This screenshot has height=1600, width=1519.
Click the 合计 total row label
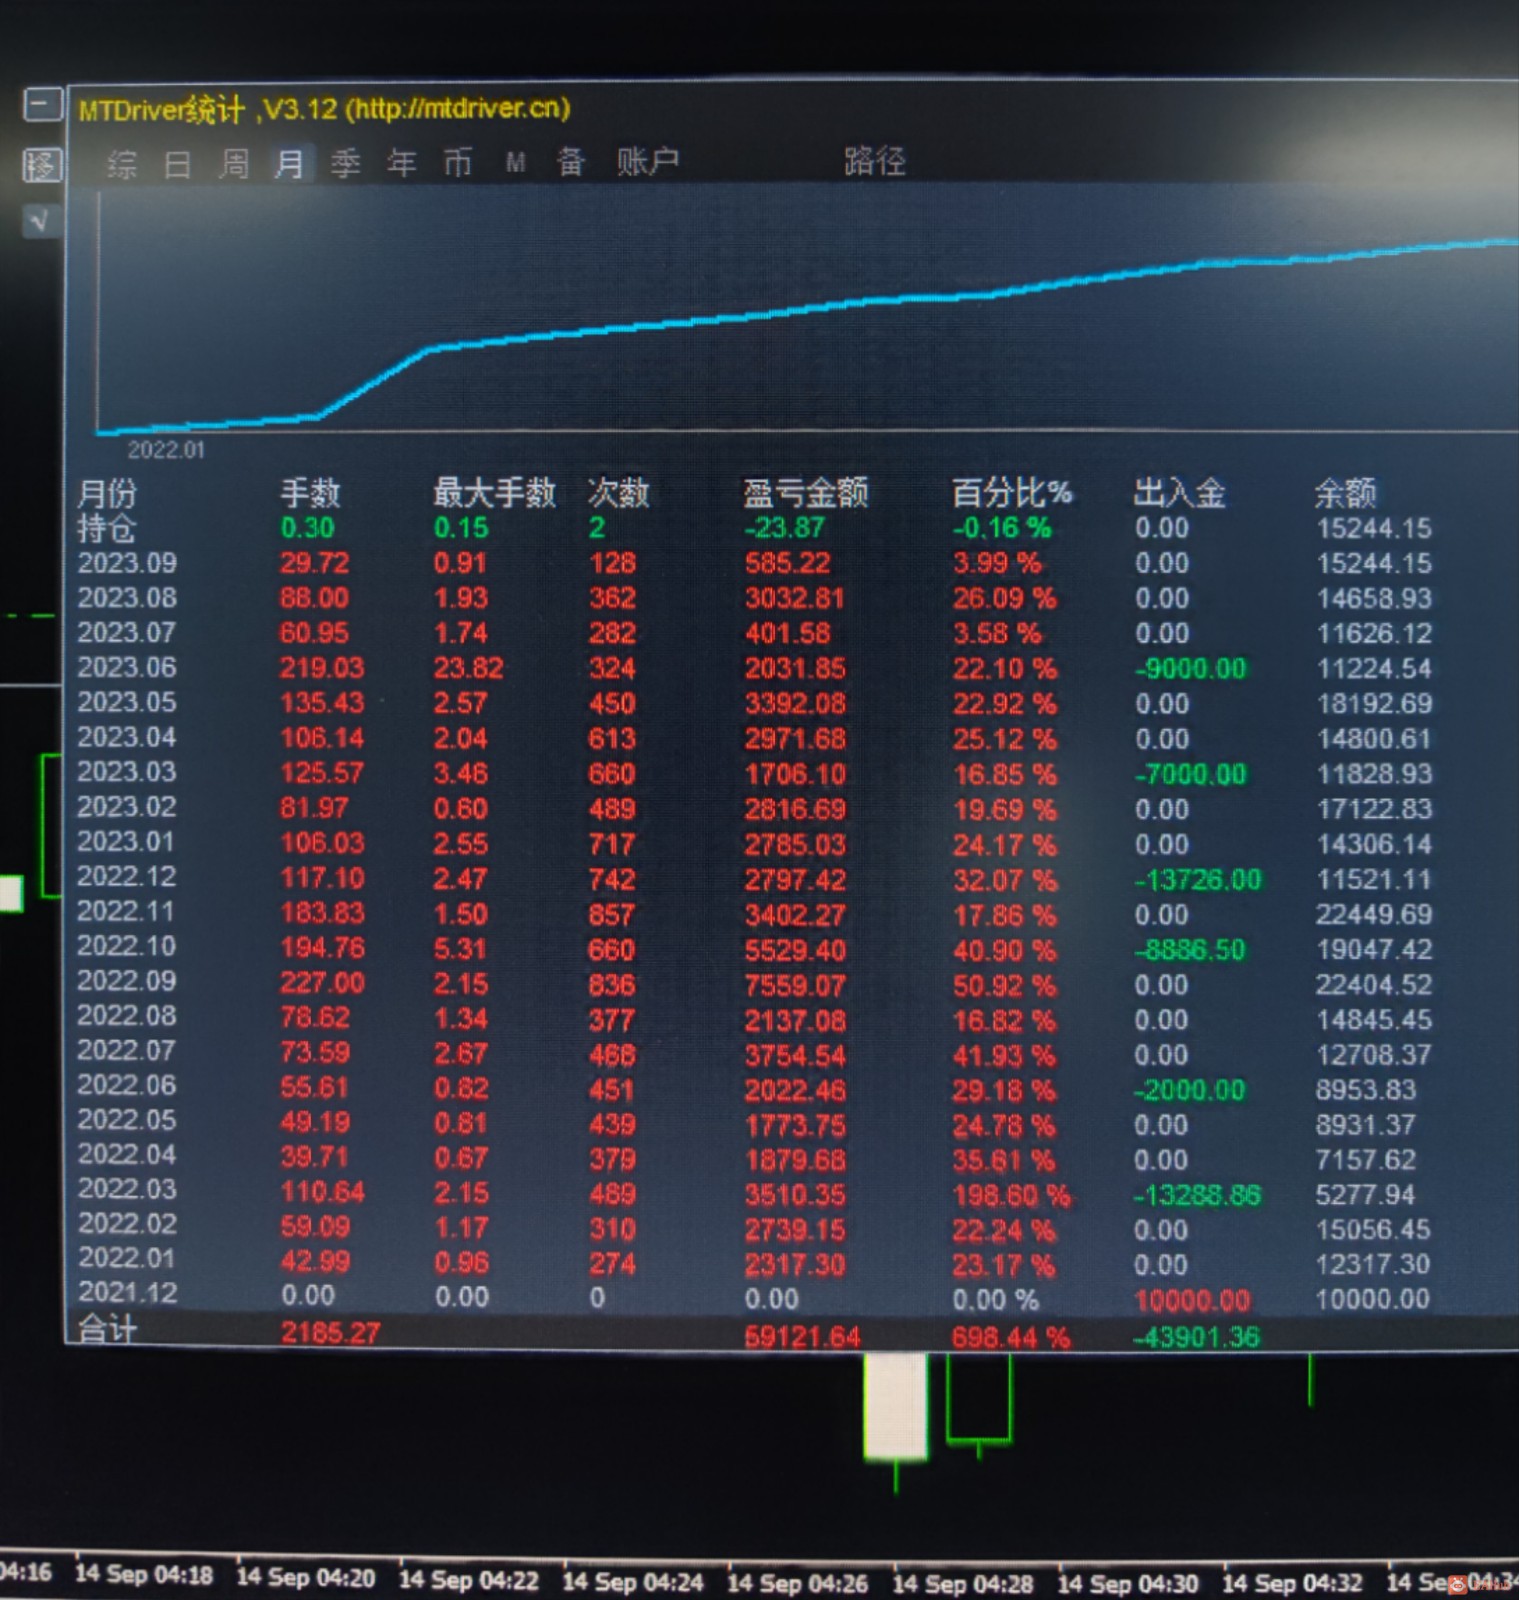(x=107, y=1330)
